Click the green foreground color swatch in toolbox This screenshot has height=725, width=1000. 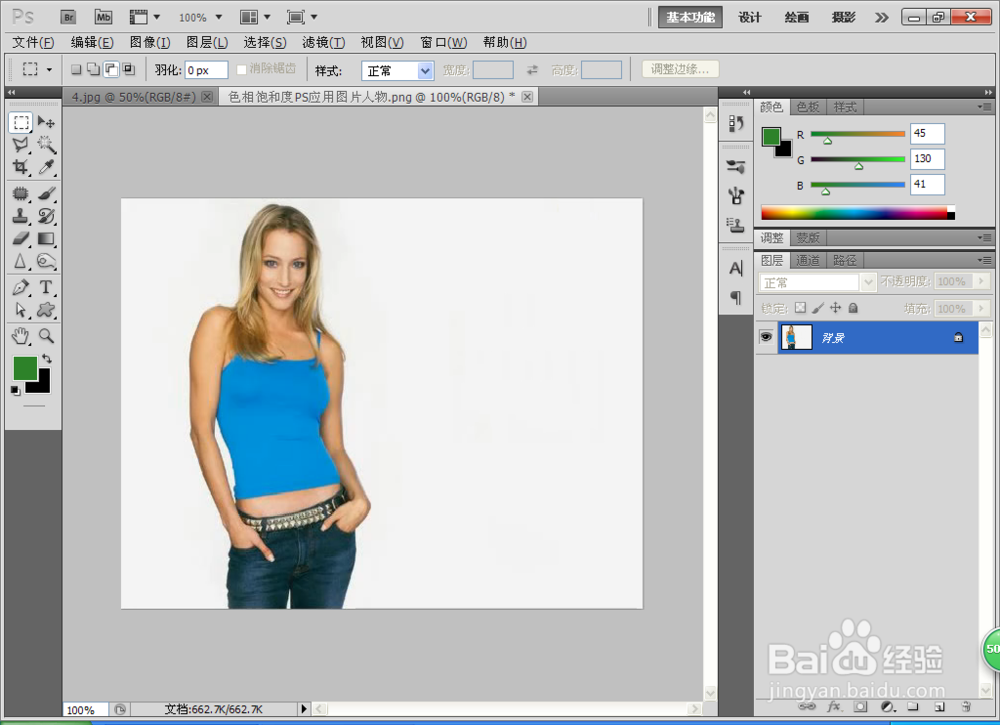[x=24, y=369]
